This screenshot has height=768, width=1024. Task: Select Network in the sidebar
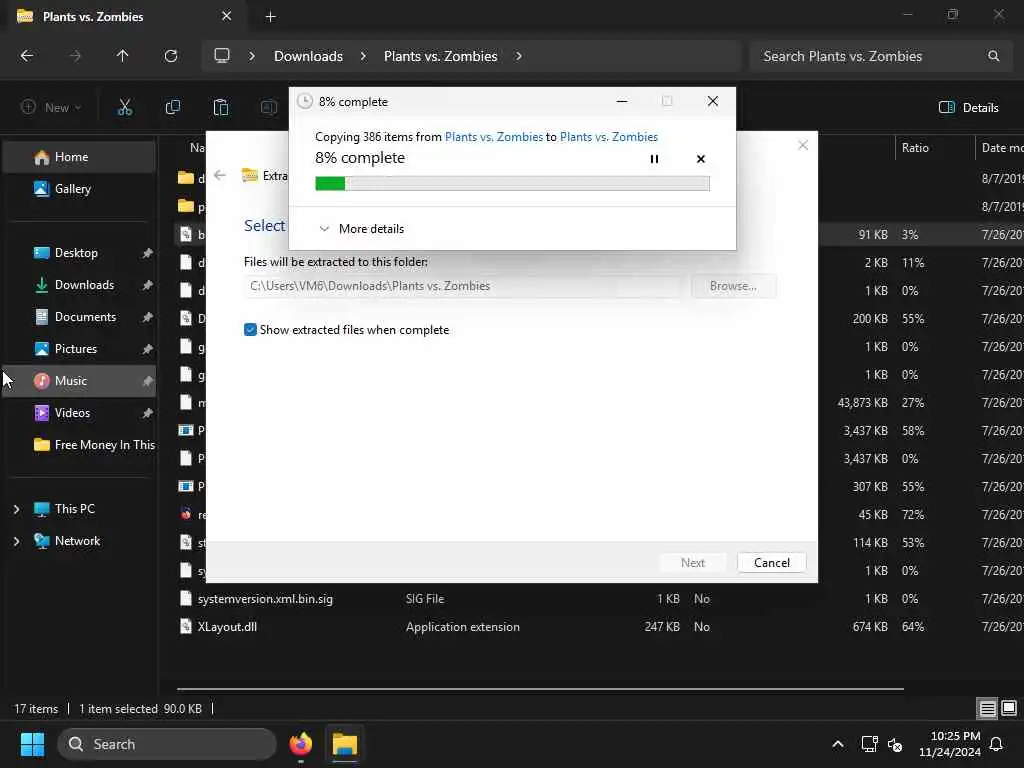[77, 541]
